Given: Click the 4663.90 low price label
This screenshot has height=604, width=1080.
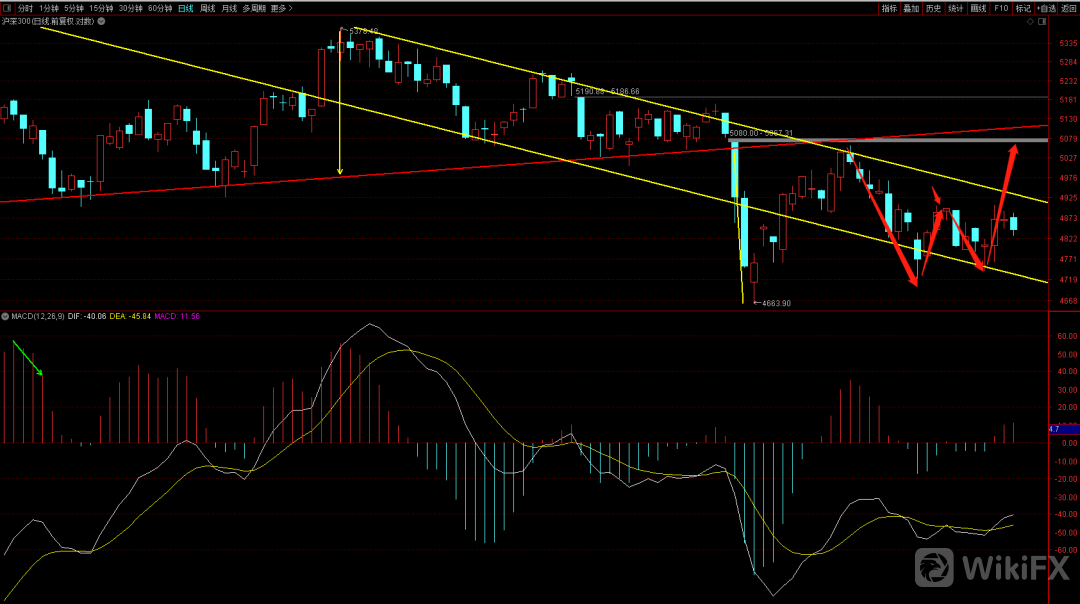Looking at the screenshot, I should [x=775, y=303].
